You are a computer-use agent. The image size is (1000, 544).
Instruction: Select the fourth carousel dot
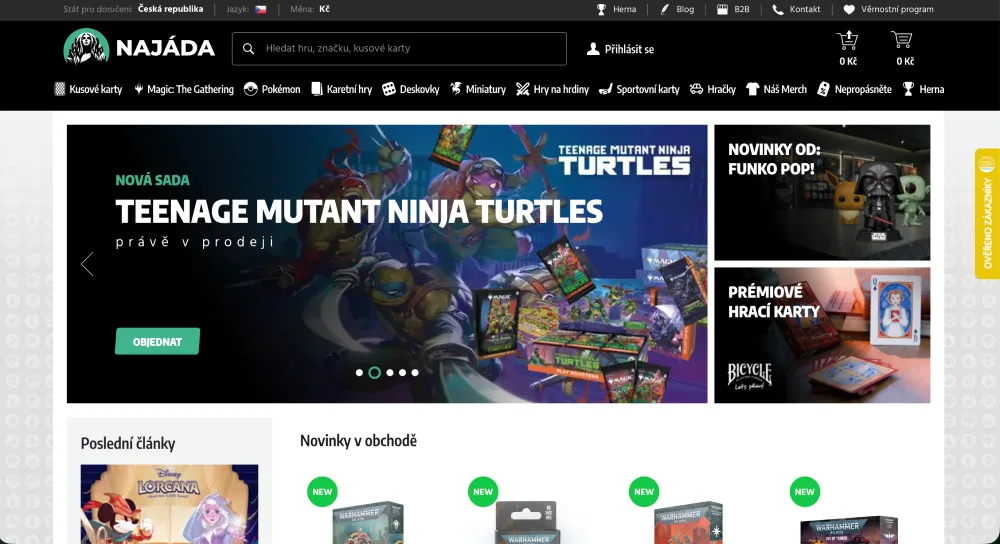(x=402, y=372)
